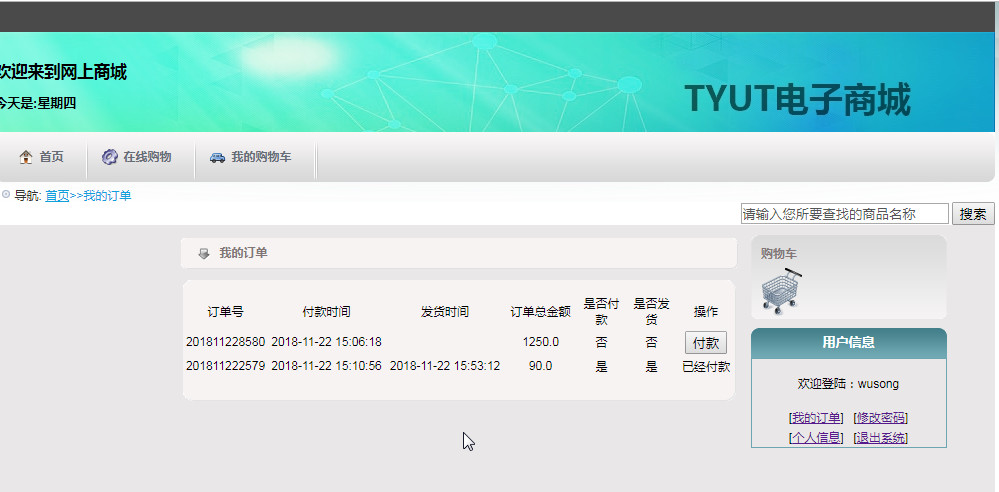Click the 搜索 search button
Image resolution: width=999 pixels, height=492 pixels.
[x=973, y=214]
